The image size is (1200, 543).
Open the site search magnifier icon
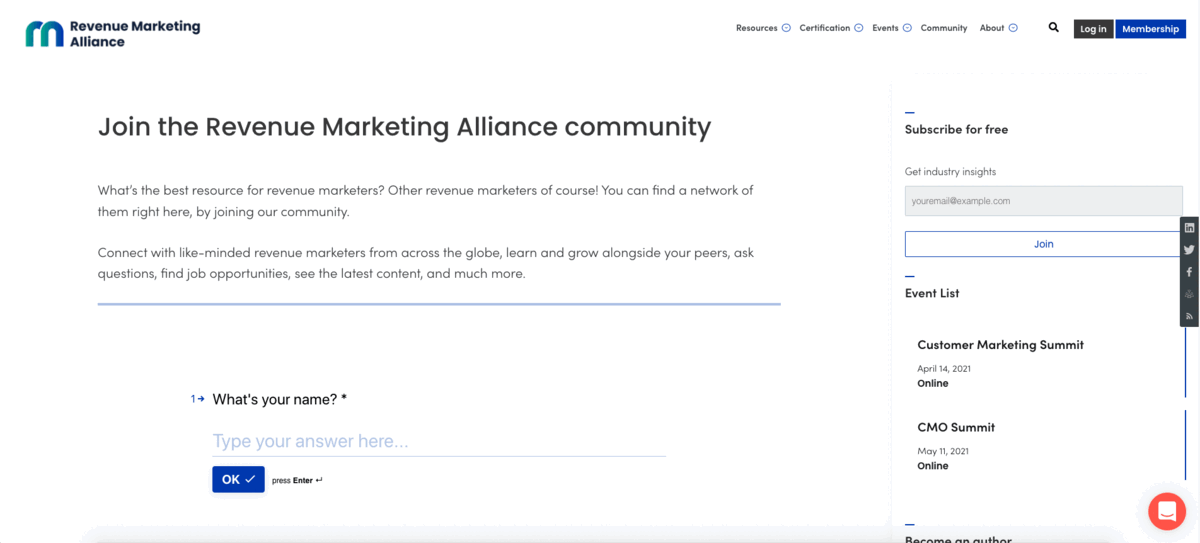point(1053,28)
